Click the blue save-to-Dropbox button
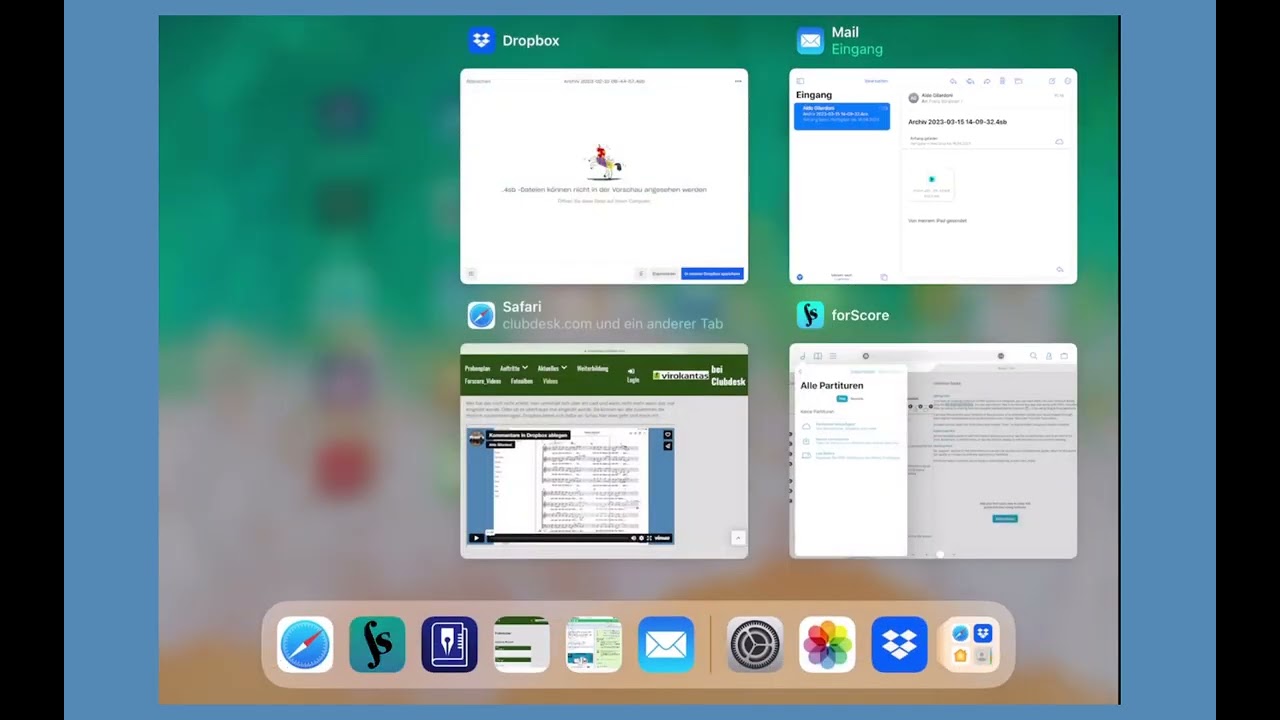 (x=712, y=273)
